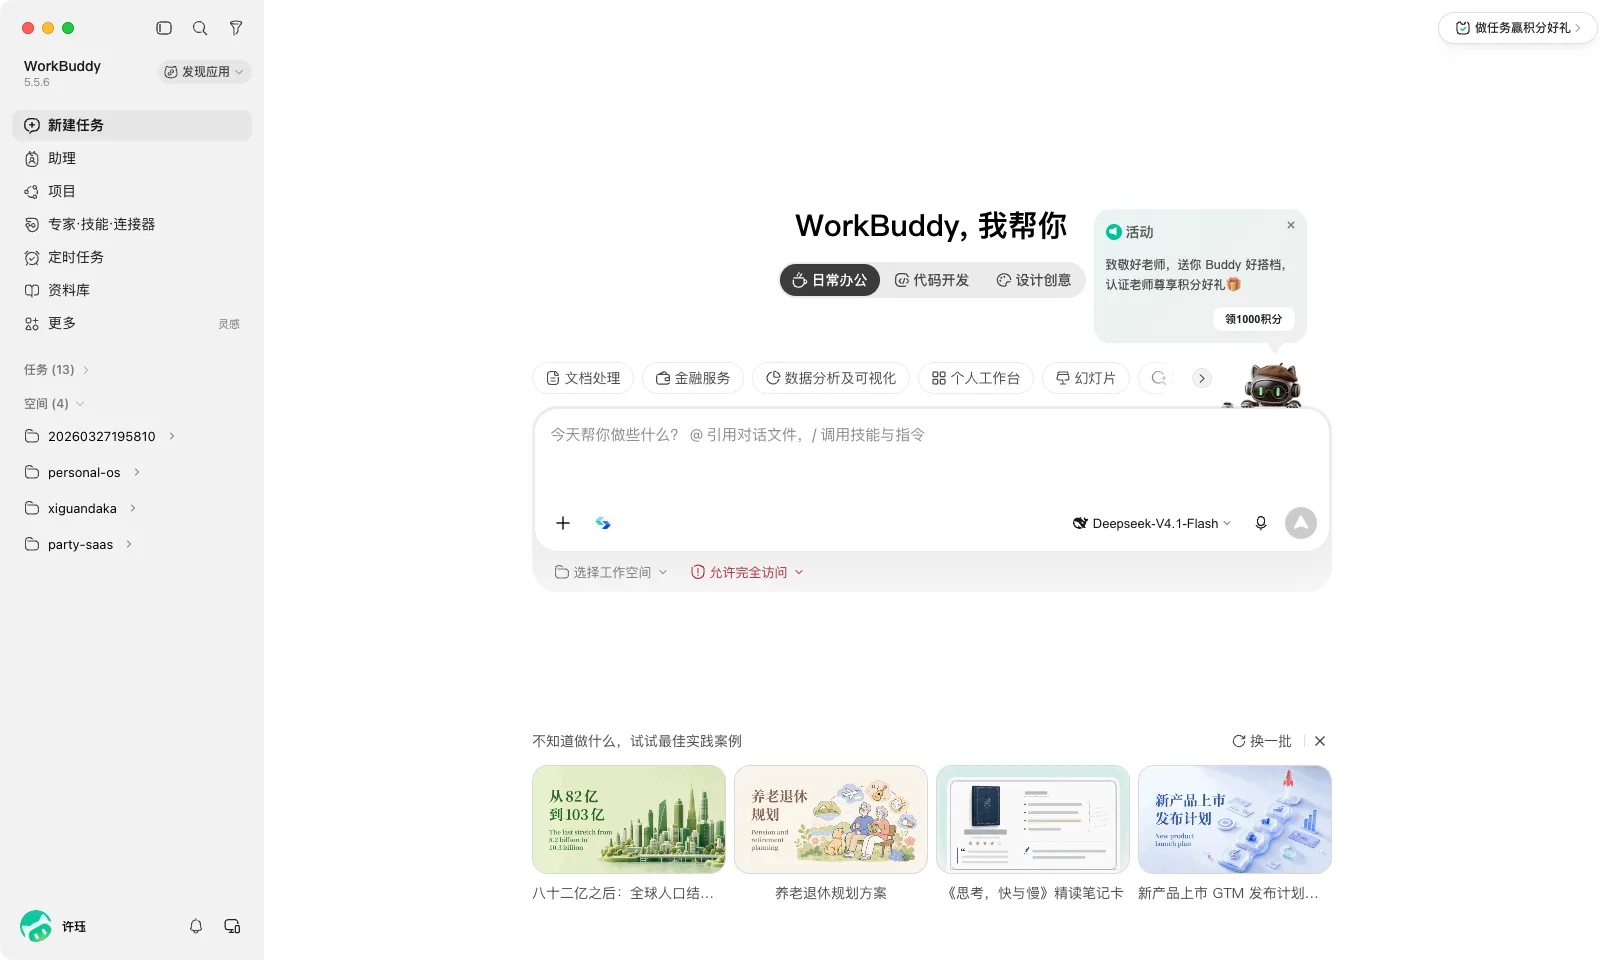Click the send arrow button
Image resolution: width=1610 pixels, height=960 pixels.
(1301, 523)
